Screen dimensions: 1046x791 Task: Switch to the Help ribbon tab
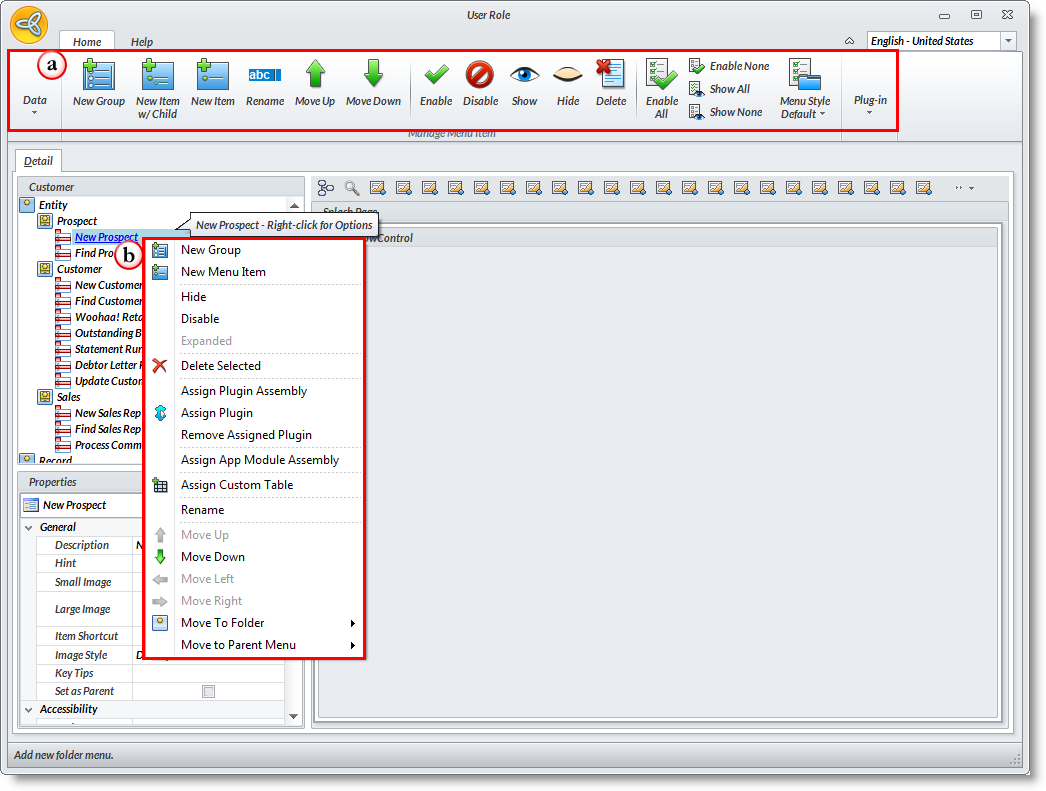142,42
